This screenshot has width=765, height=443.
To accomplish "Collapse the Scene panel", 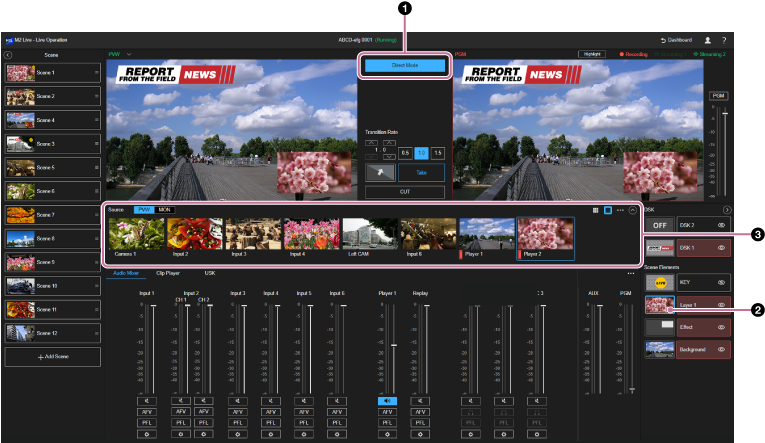I will tap(8, 55).
